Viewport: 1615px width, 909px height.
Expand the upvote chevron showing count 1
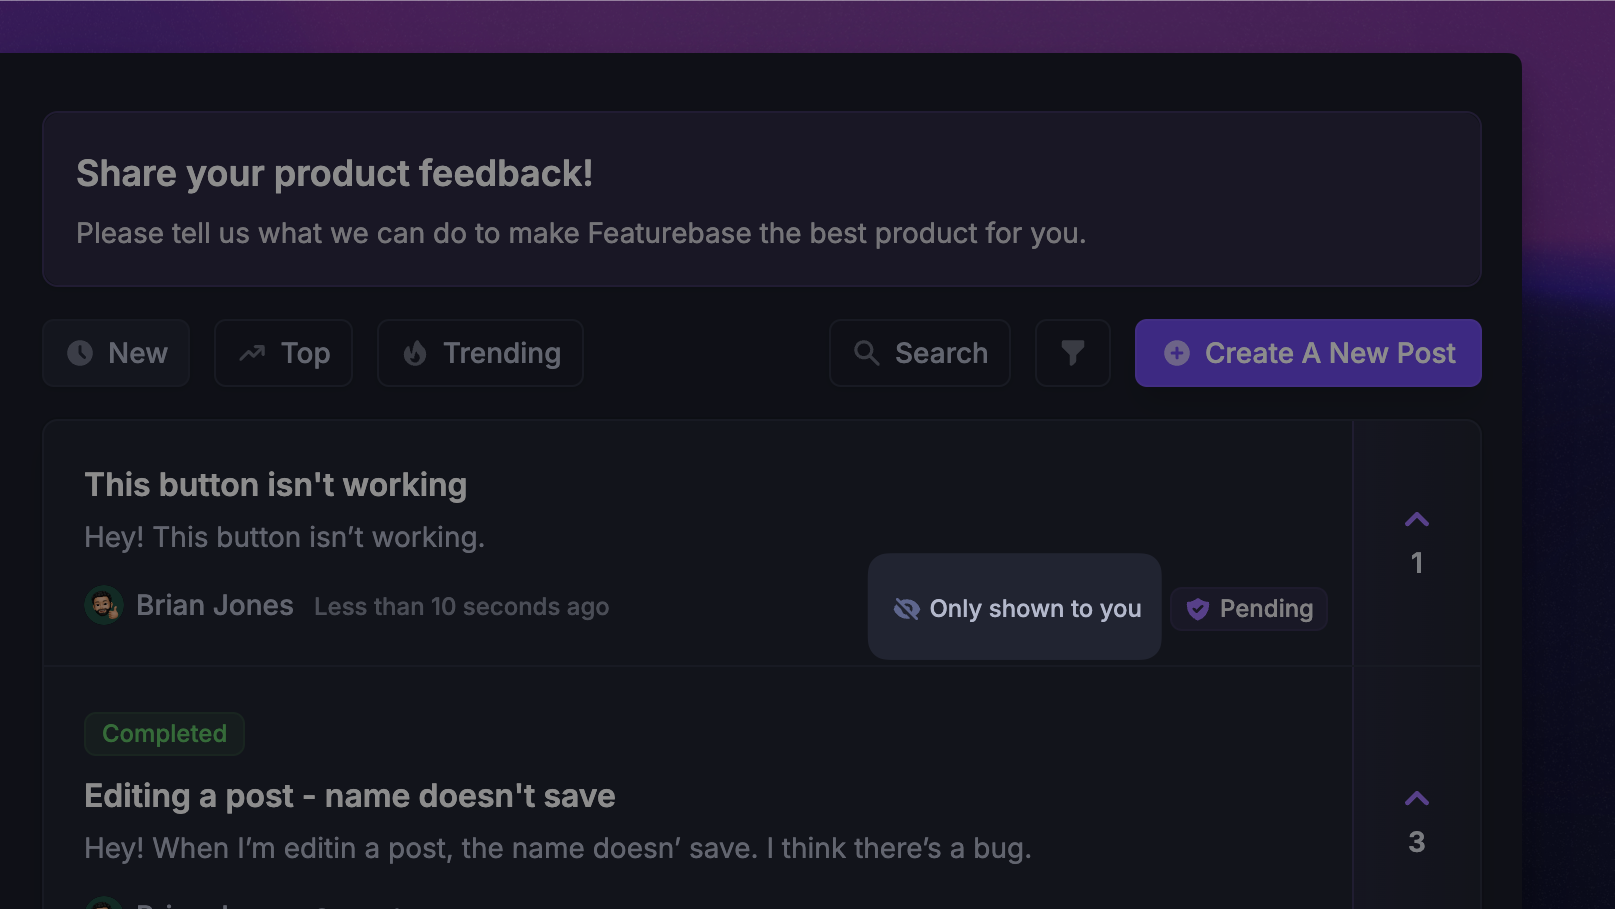[1417, 519]
